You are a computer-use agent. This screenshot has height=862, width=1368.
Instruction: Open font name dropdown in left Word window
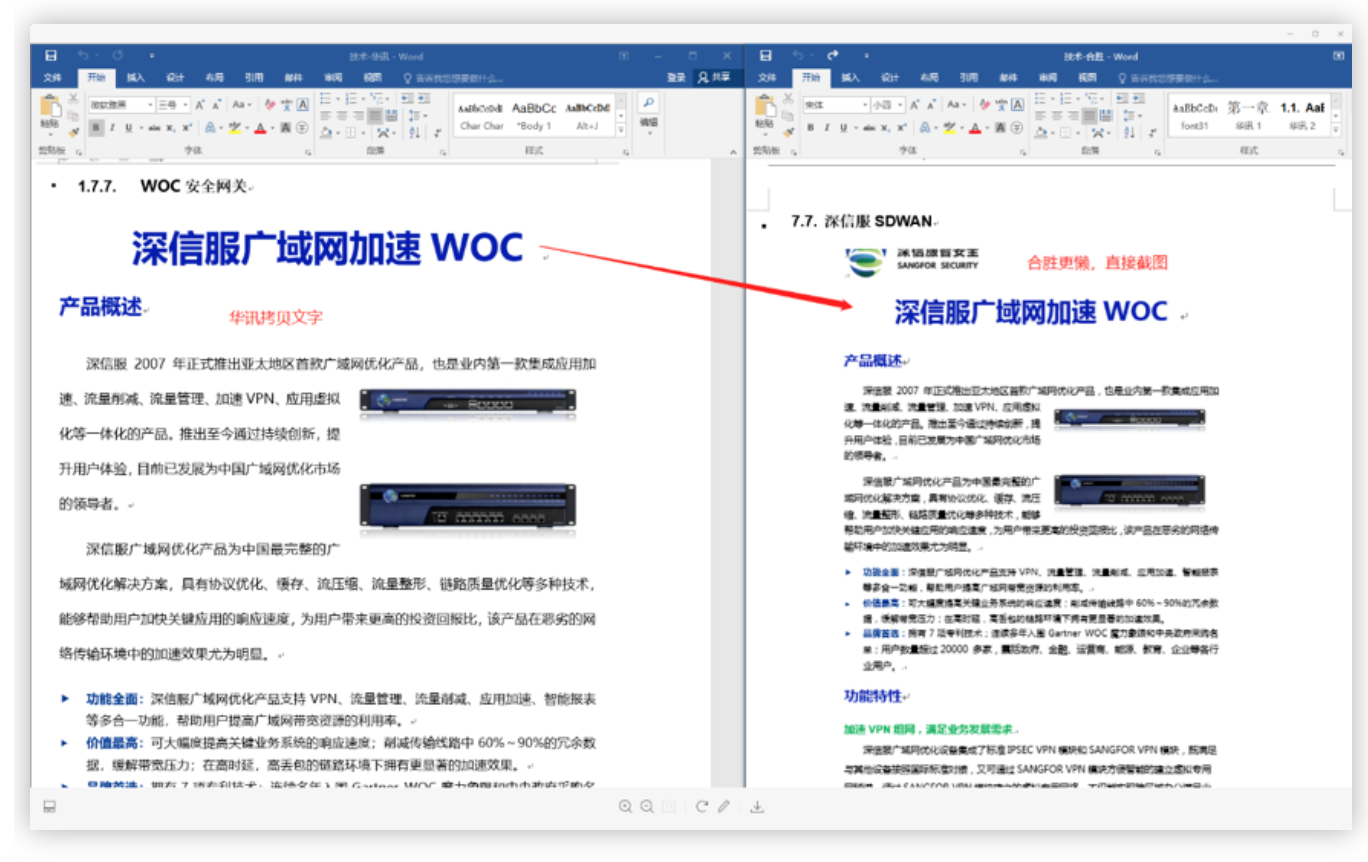pos(150,104)
